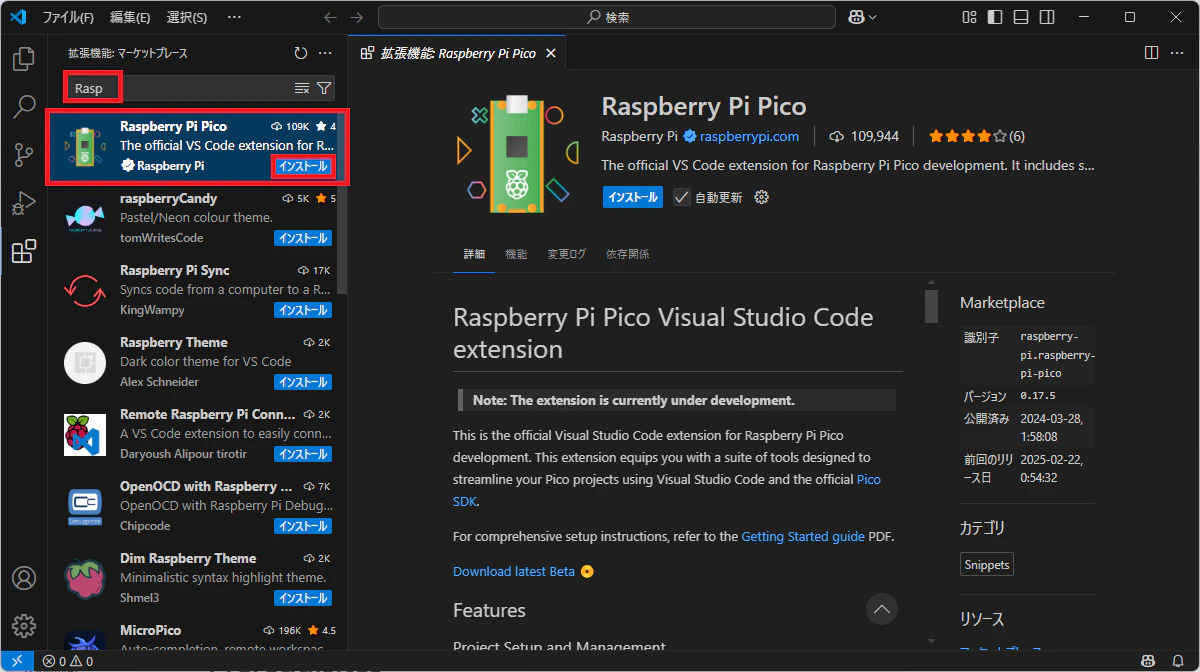Split the editor to the right

pyautogui.click(x=1151, y=53)
